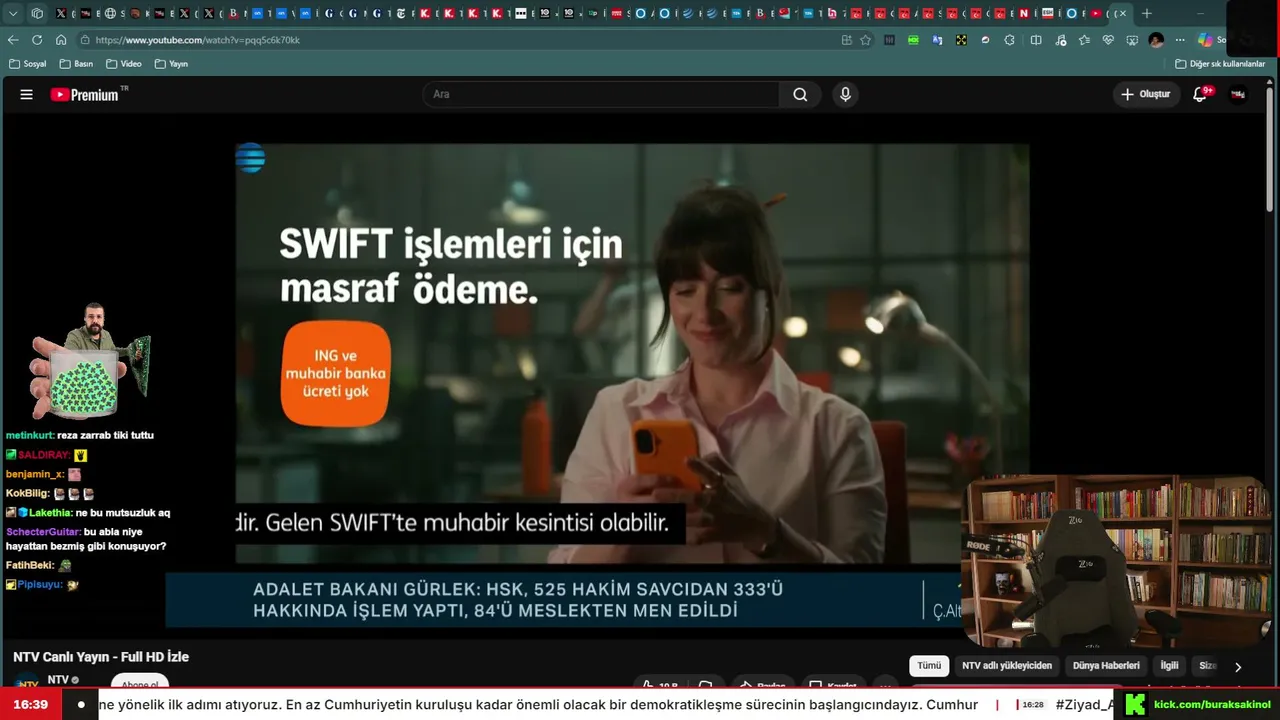The width and height of the screenshot is (1280, 720).
Task: Open the Oluştur create menu
Action: [1146, 95]
